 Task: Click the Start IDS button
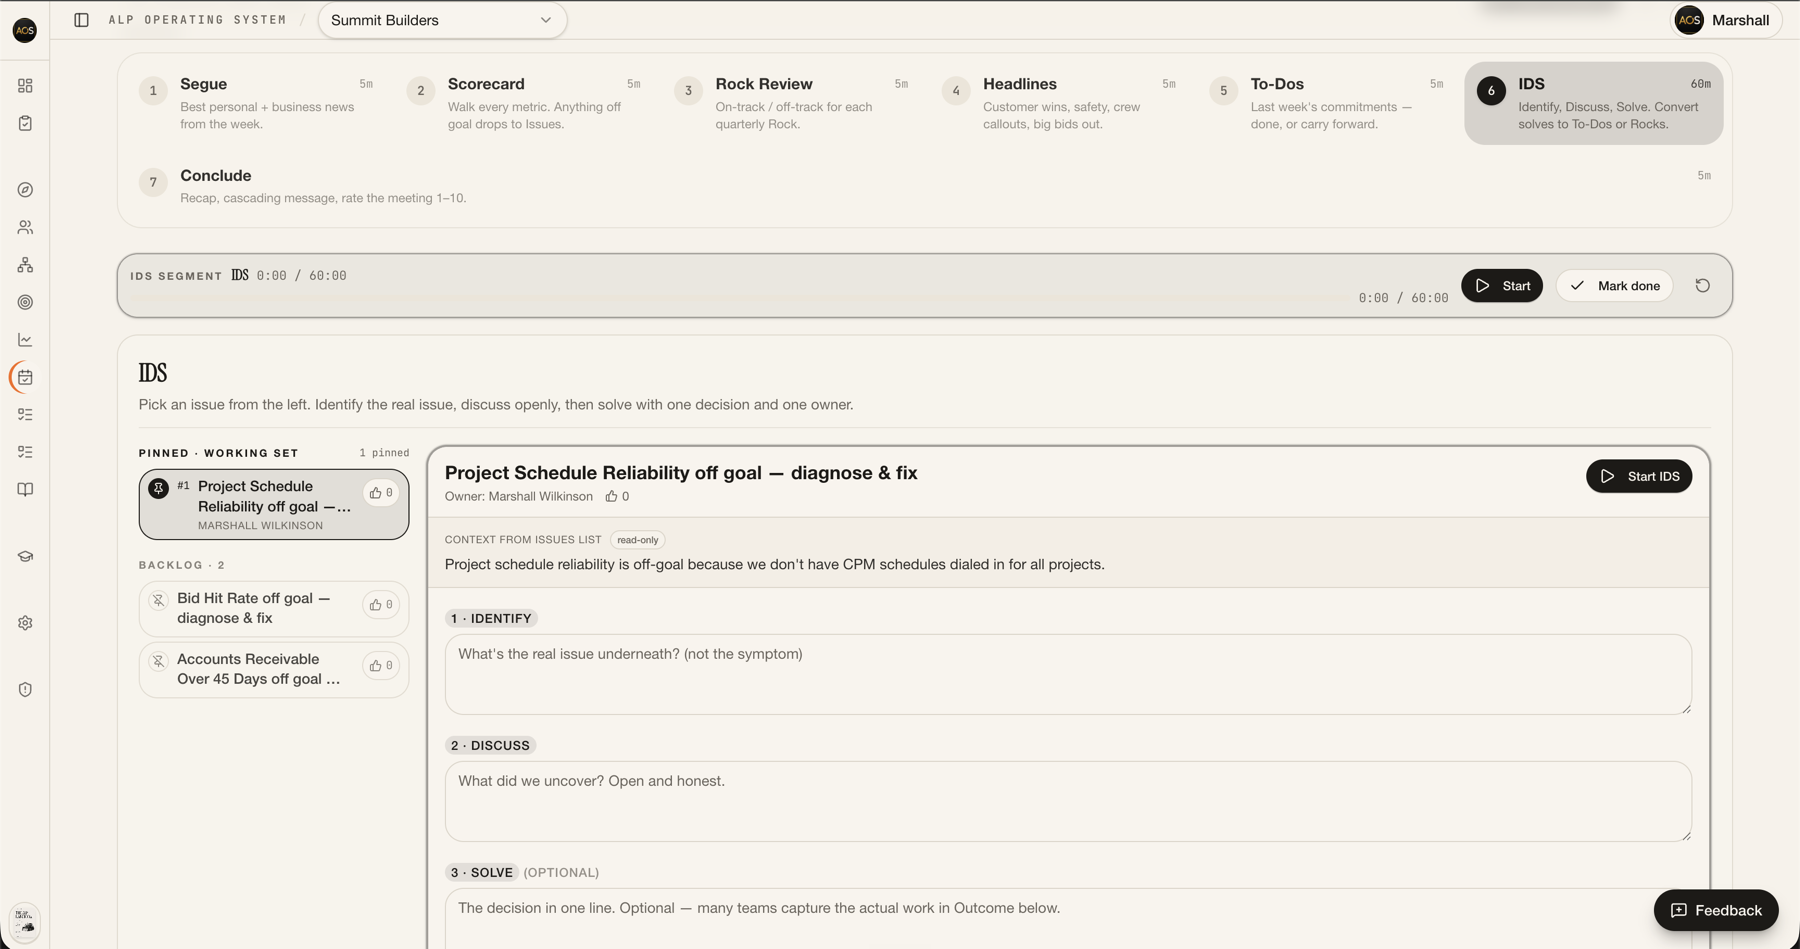click(x=1639, y=476)
